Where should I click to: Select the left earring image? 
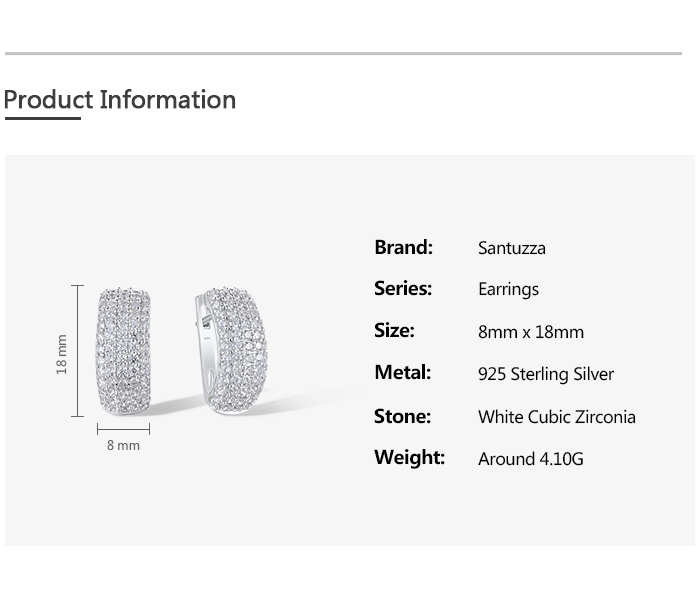click(x=123, y=353)
